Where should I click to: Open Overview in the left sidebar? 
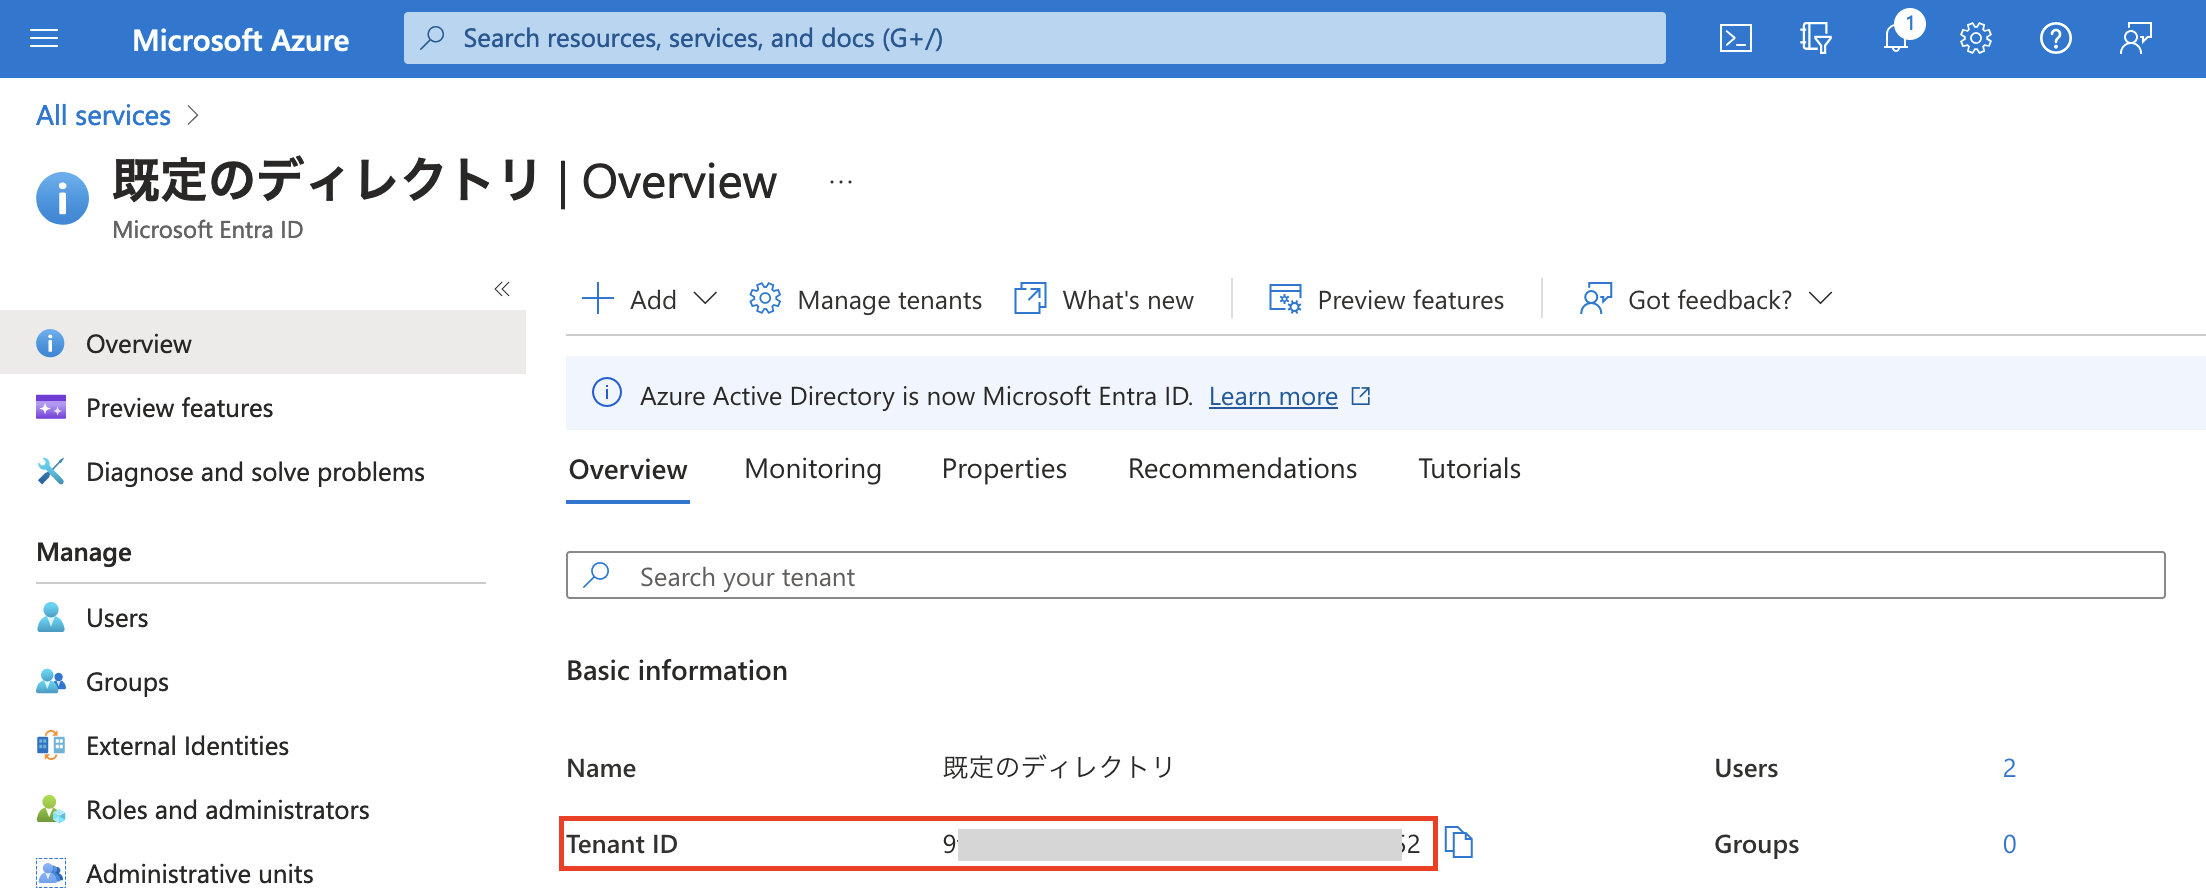[263, 343]
